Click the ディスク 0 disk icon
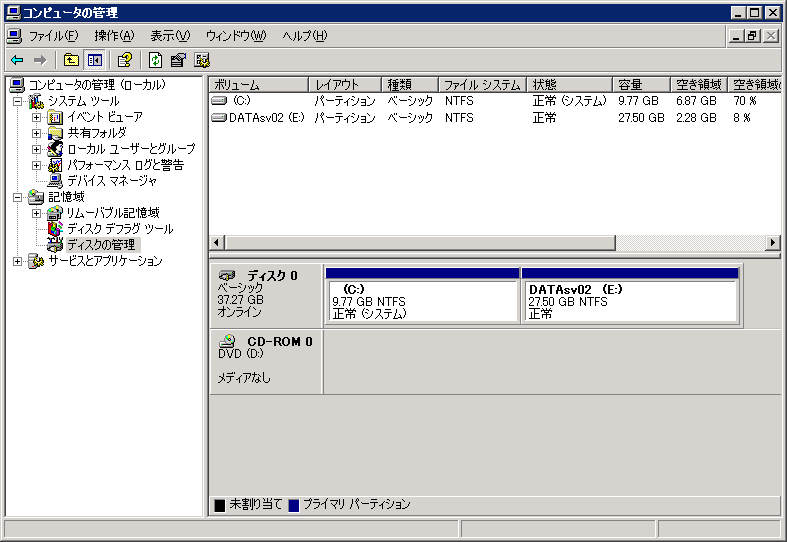Screen dimensions: 787x542 point(228,275)
